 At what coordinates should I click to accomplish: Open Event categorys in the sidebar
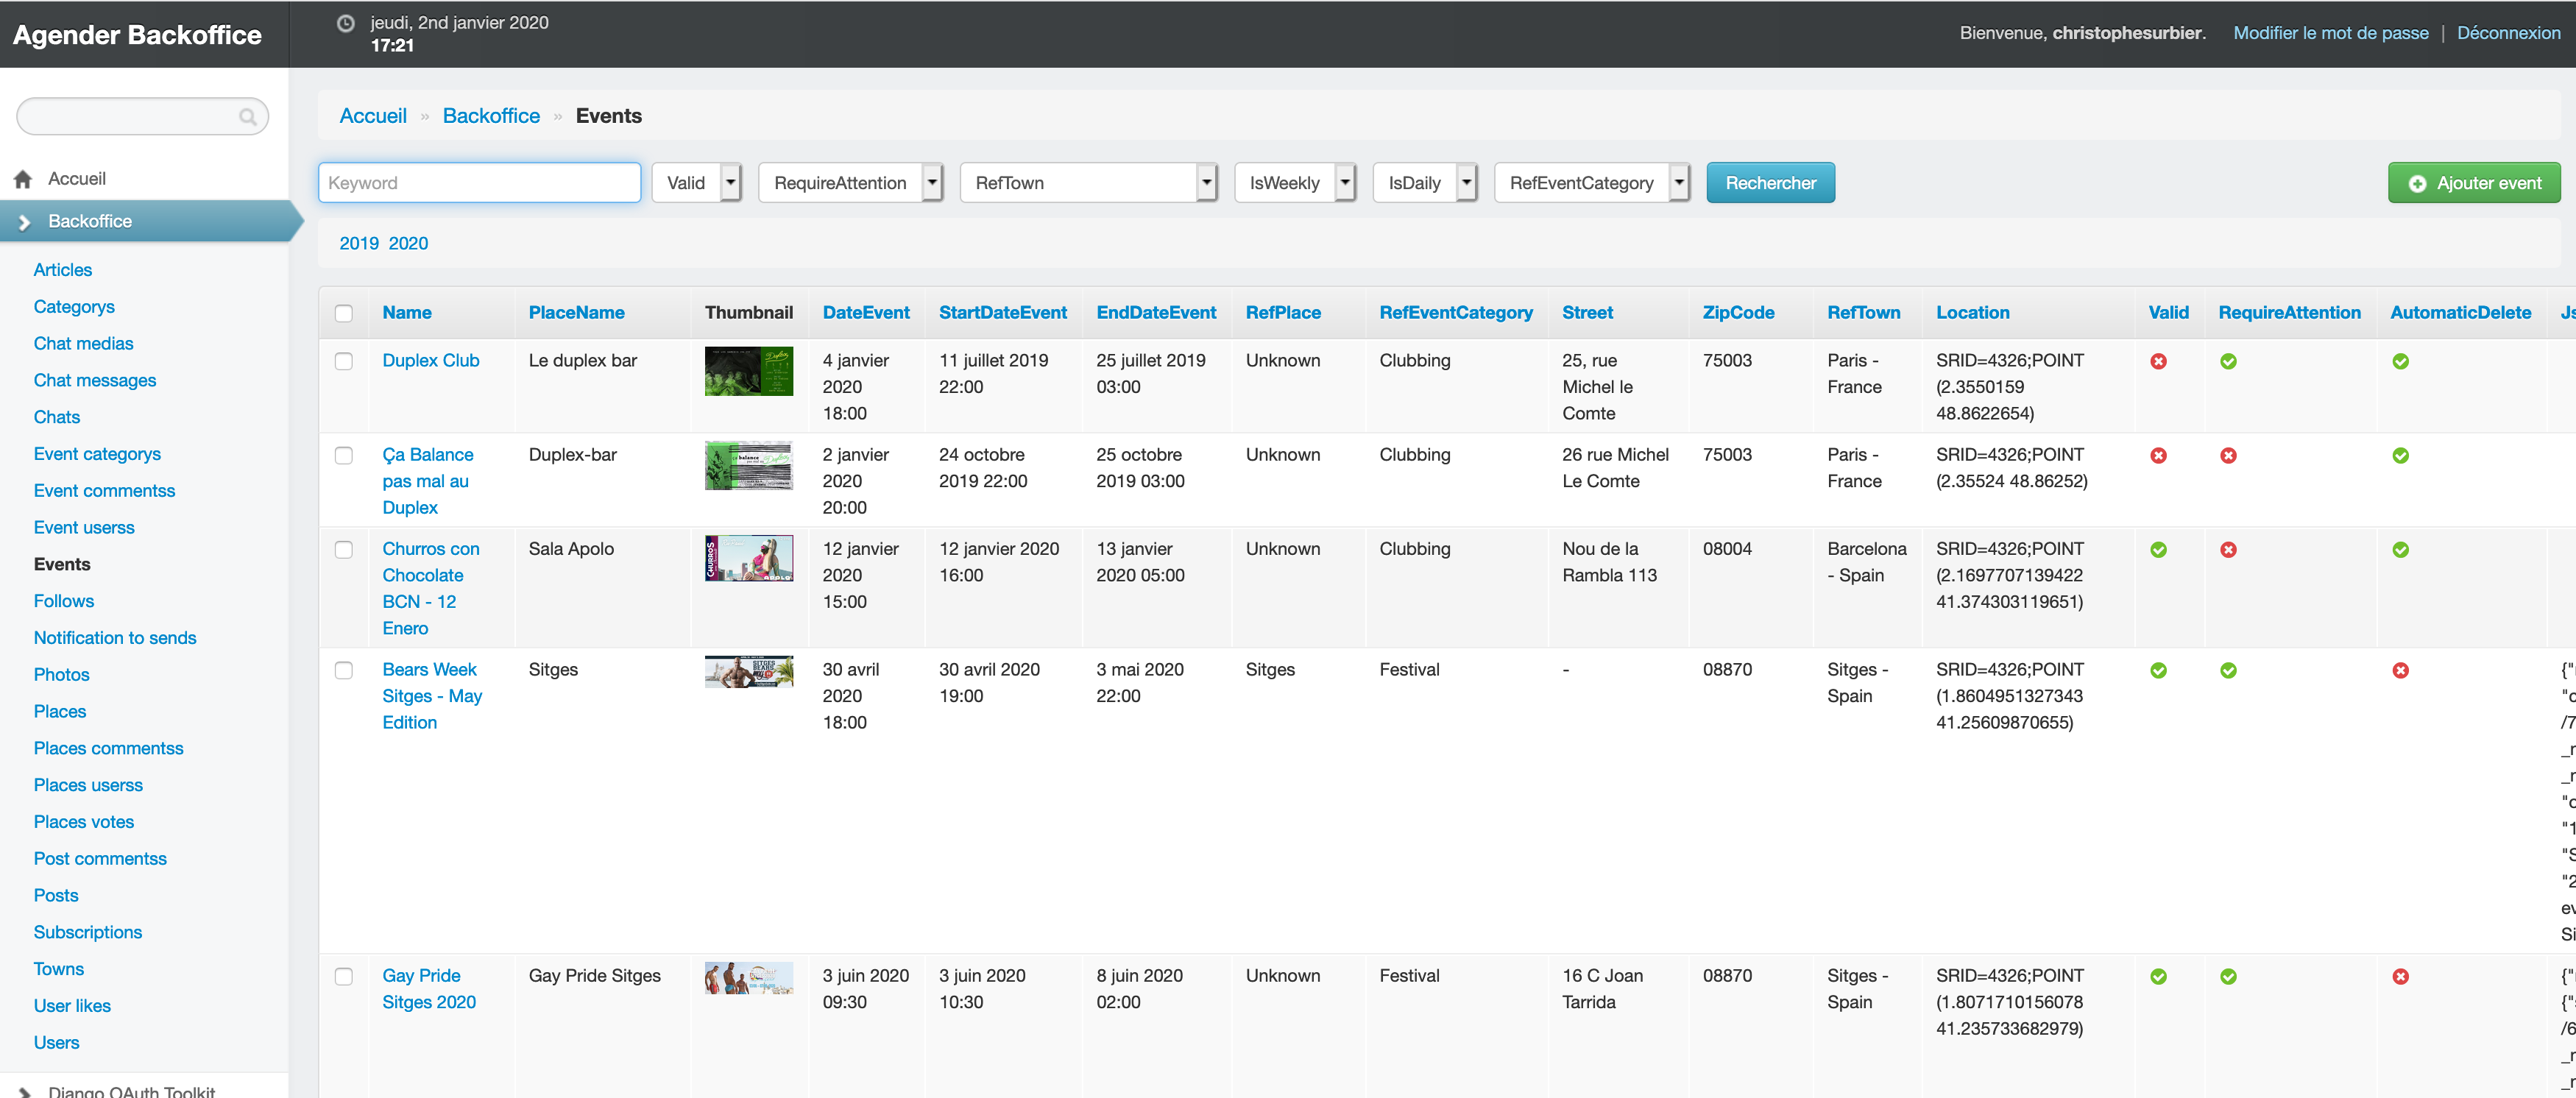pos(97,454)
